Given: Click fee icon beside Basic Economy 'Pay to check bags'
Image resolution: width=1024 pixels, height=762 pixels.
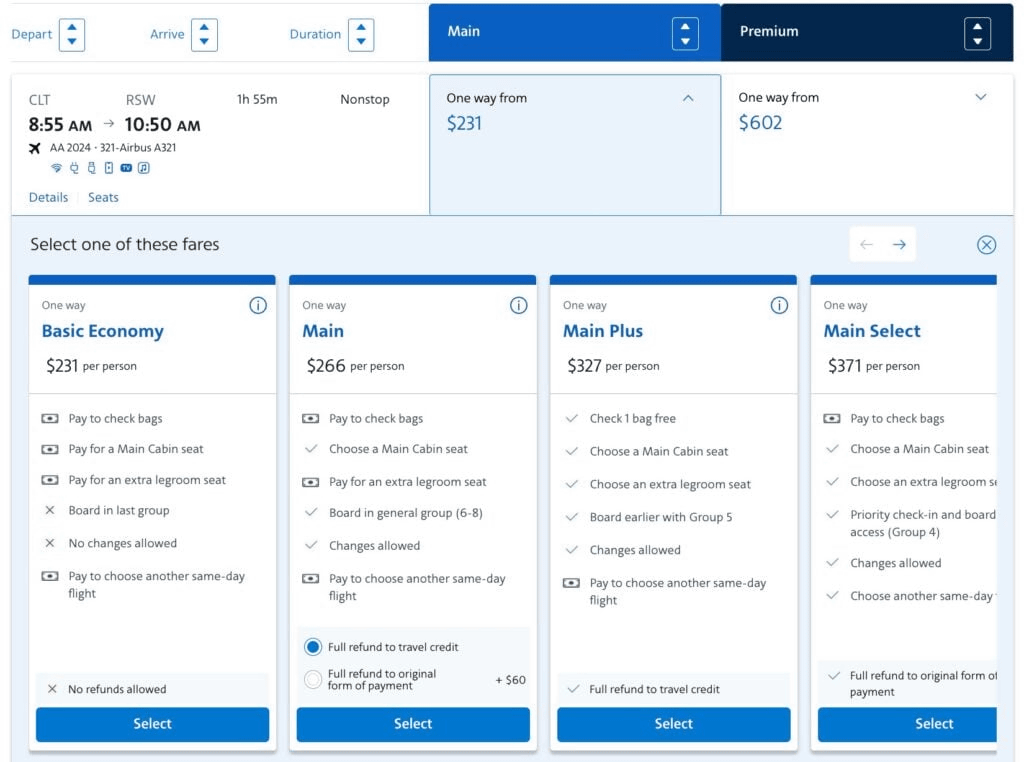Looking at the screenshot, I should pyautogui.click(x=50, y=419).
